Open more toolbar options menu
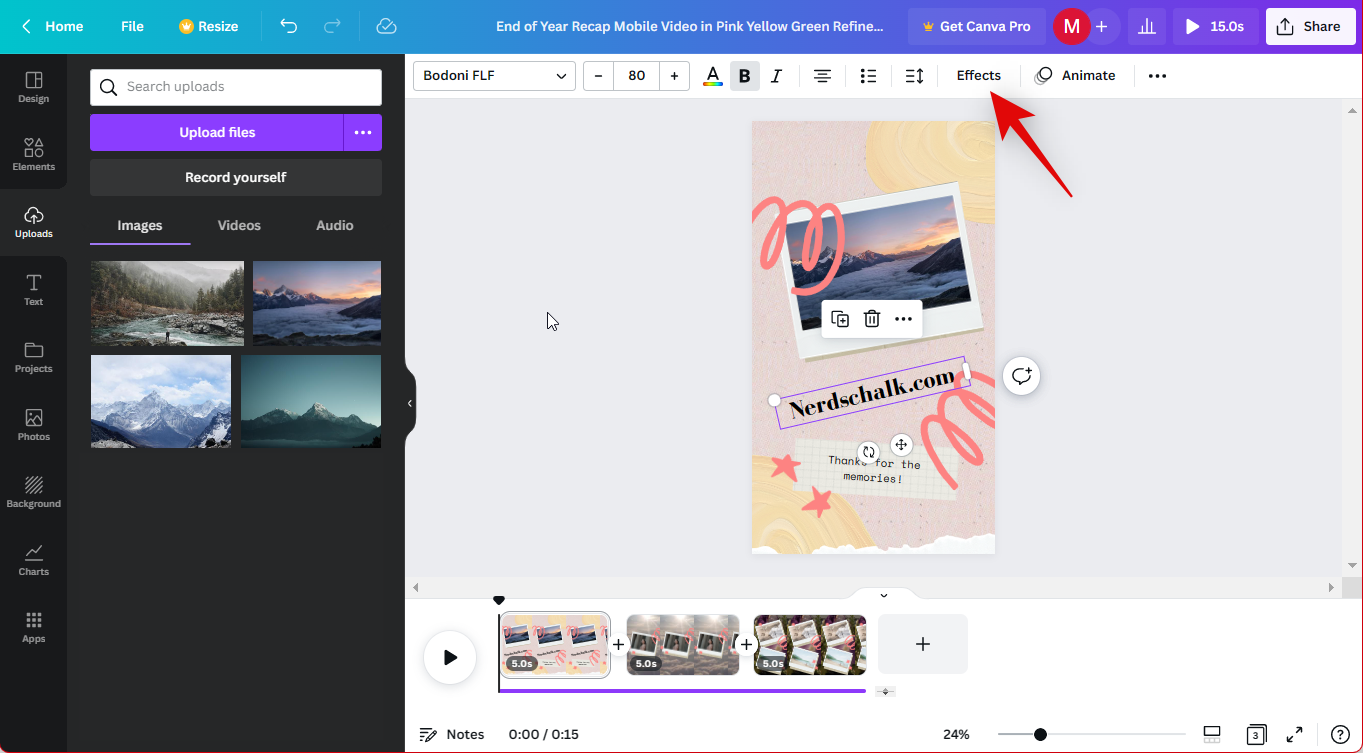 click(1157, 76)
